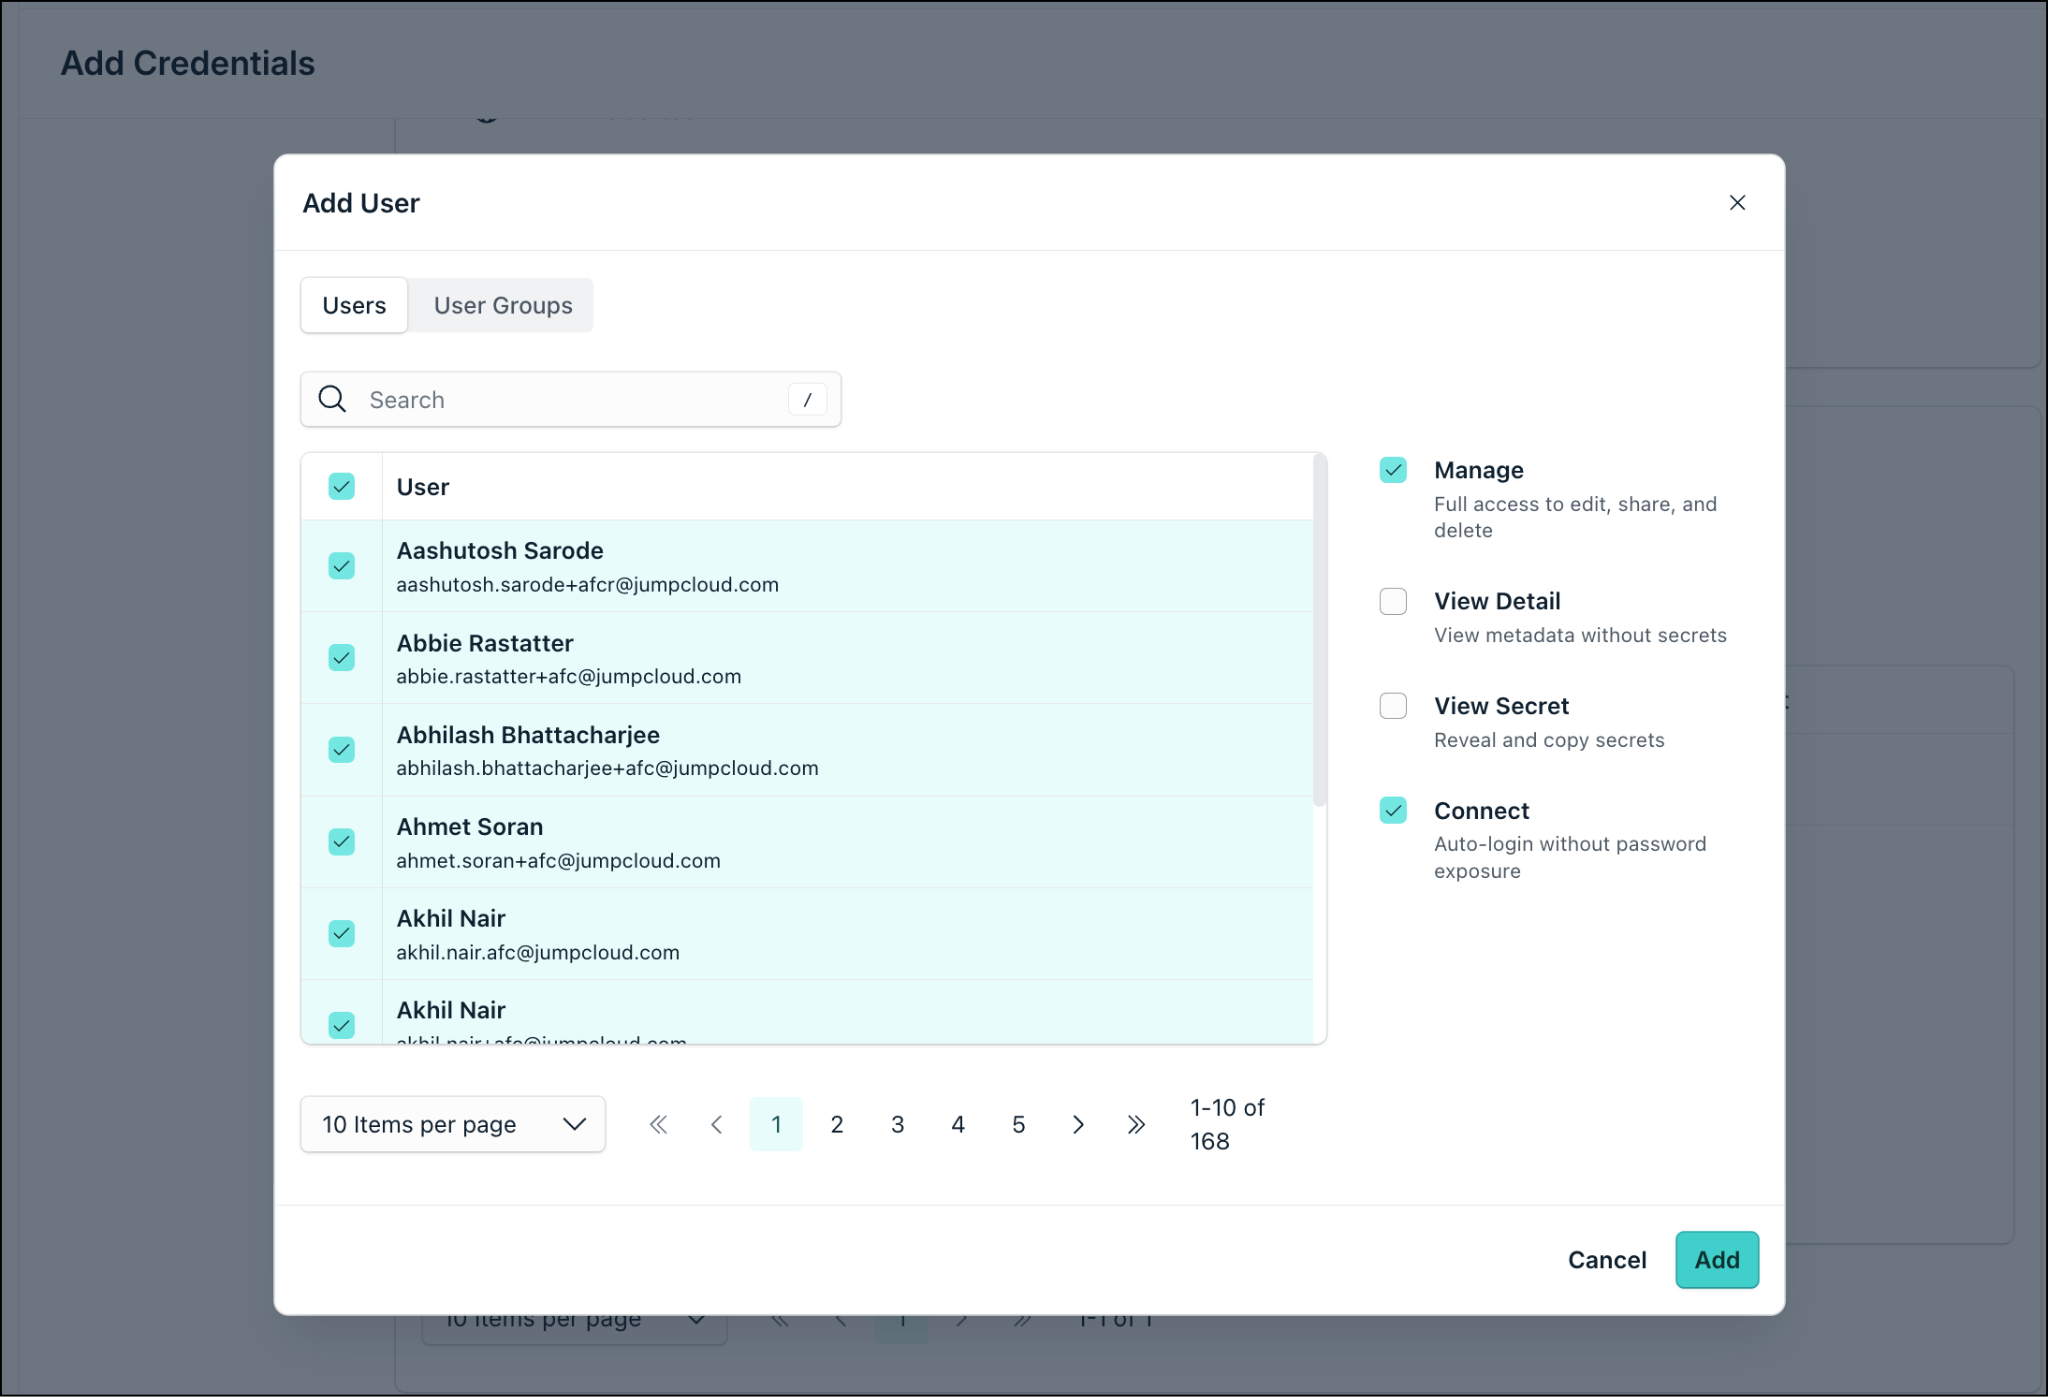The width and height of the screenshot is (2048, 1397).
Task: Go to first page of users
Action: click(658, 1124)
